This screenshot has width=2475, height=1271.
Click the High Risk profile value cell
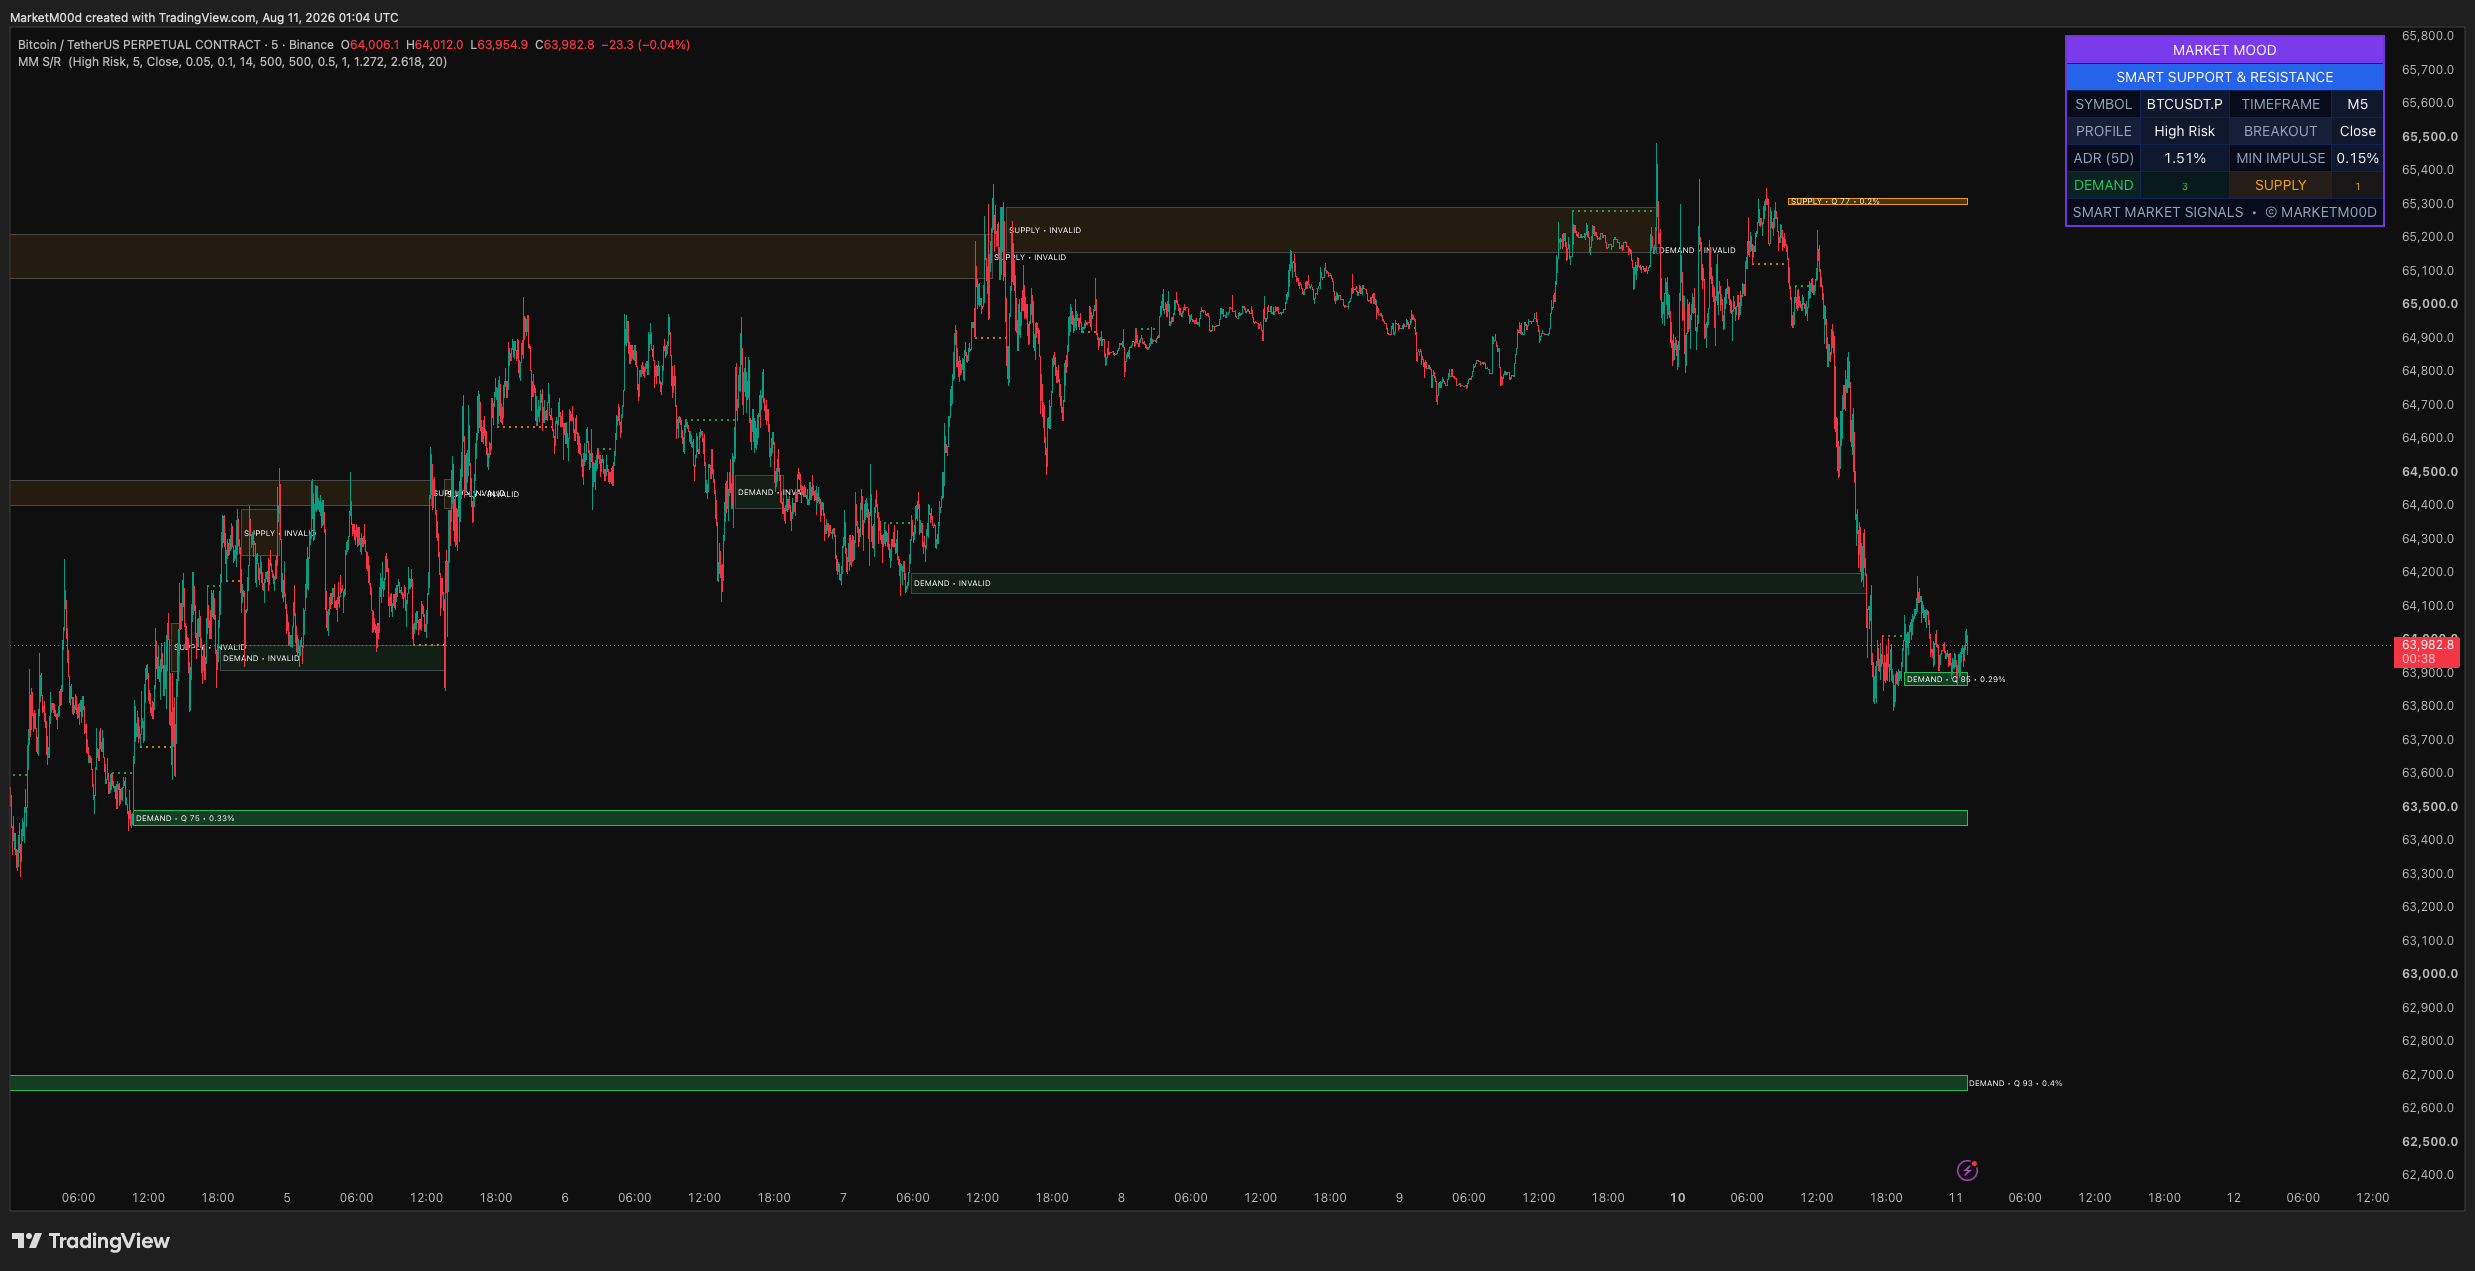click(2185, 131)
